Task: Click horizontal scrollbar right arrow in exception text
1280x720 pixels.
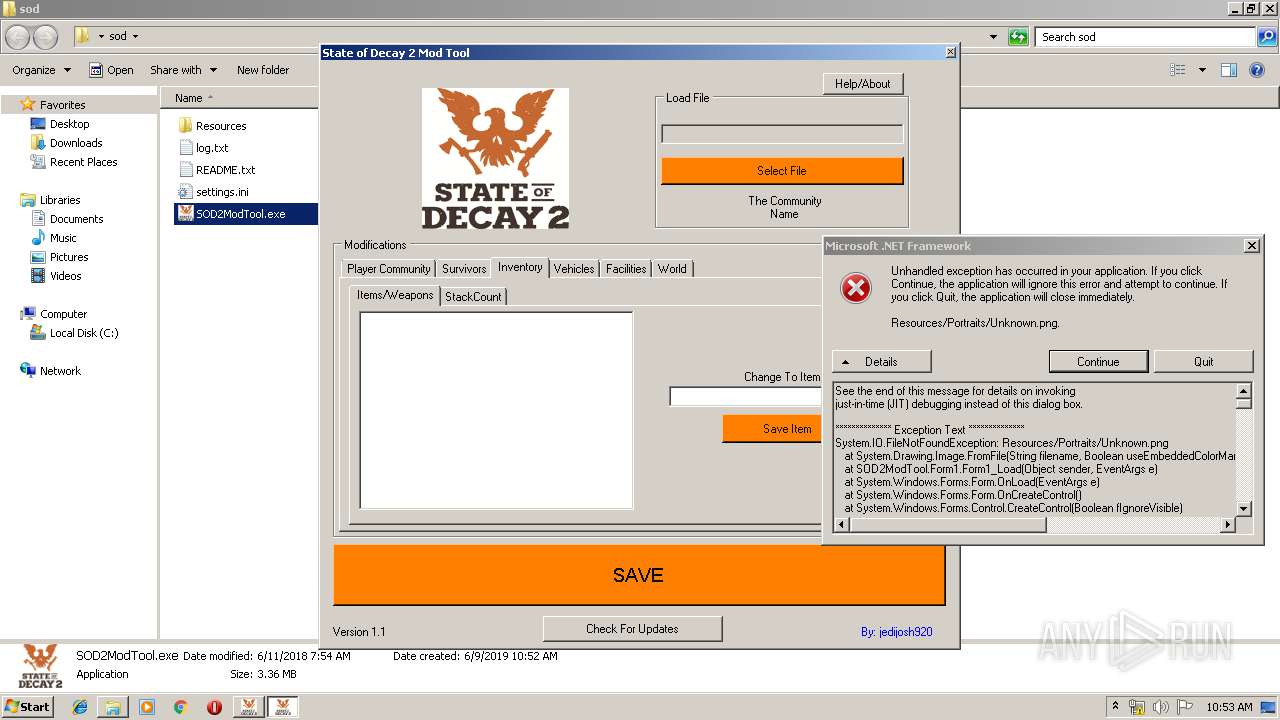Action: 1228,525
